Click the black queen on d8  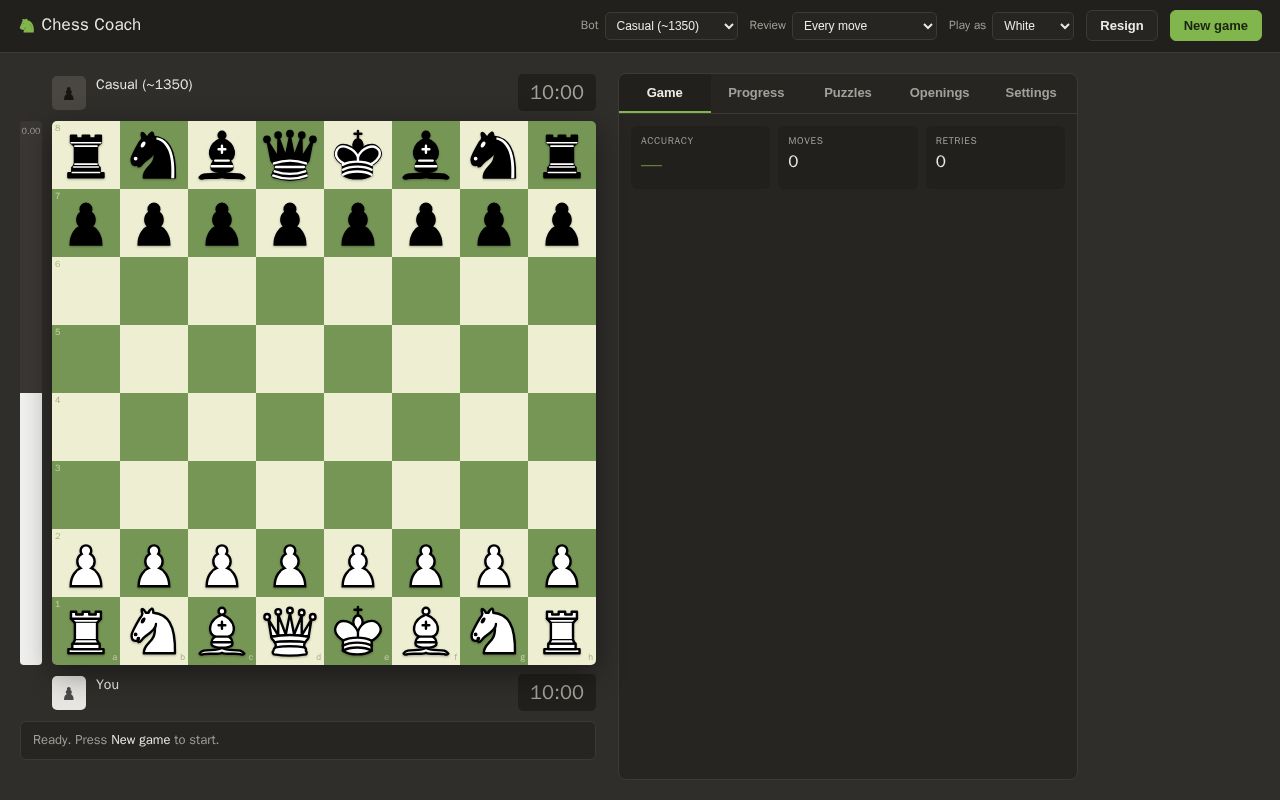click(290, 155)
